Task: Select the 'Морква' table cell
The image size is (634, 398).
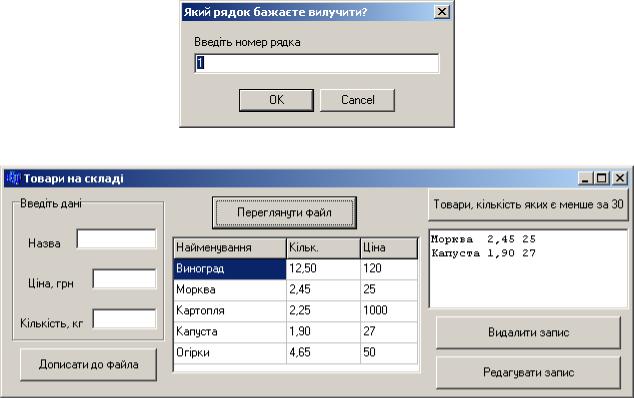Action: (230, 290)
